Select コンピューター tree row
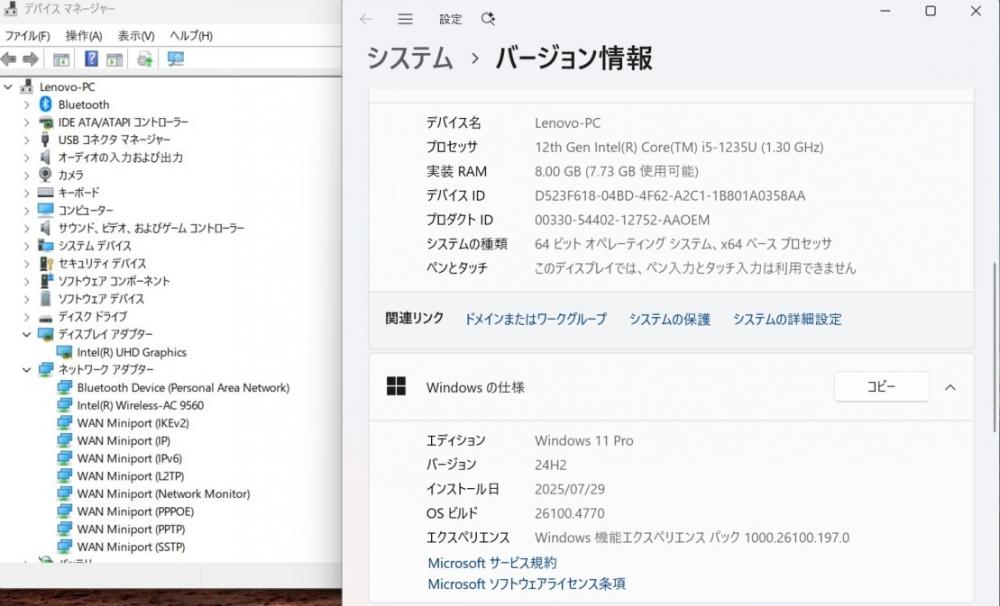1000x606 pixels. 85,210
